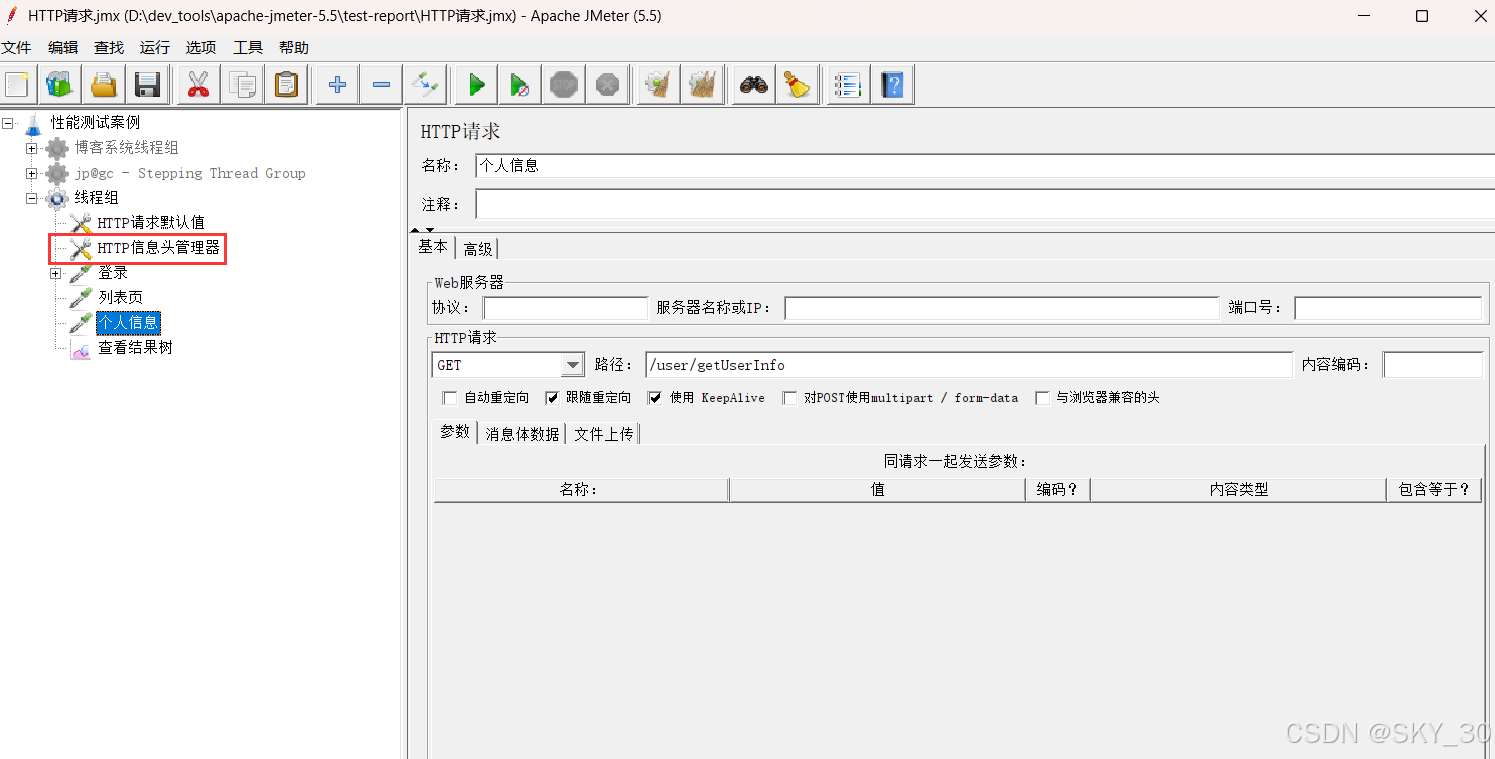Select 查看结果树 listener
1495x759 pixels.
coord(135,348)
